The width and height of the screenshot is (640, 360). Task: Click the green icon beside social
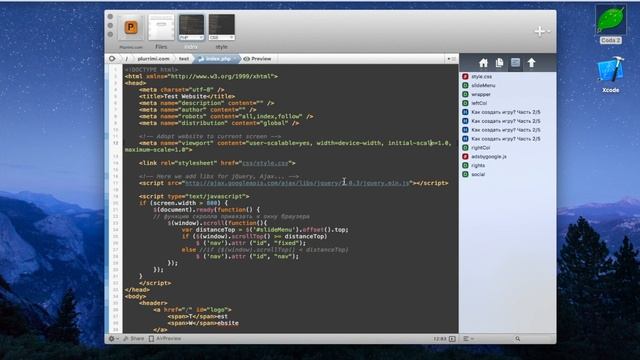click(x=465, y=174)
